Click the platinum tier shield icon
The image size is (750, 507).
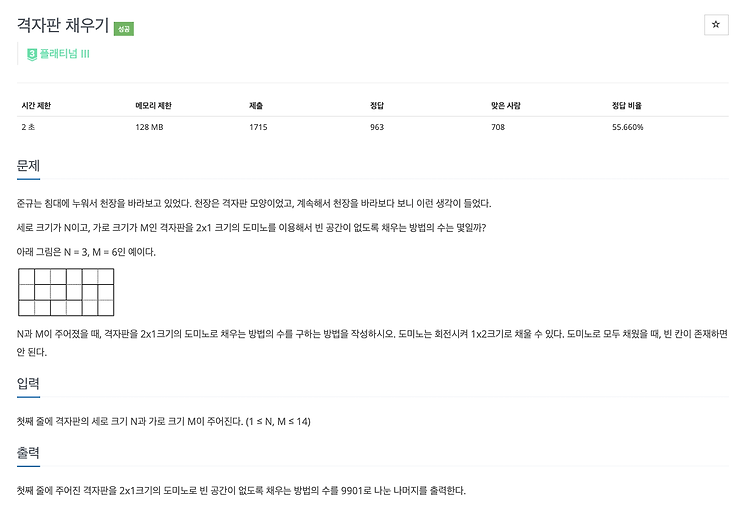coord(32,54)
